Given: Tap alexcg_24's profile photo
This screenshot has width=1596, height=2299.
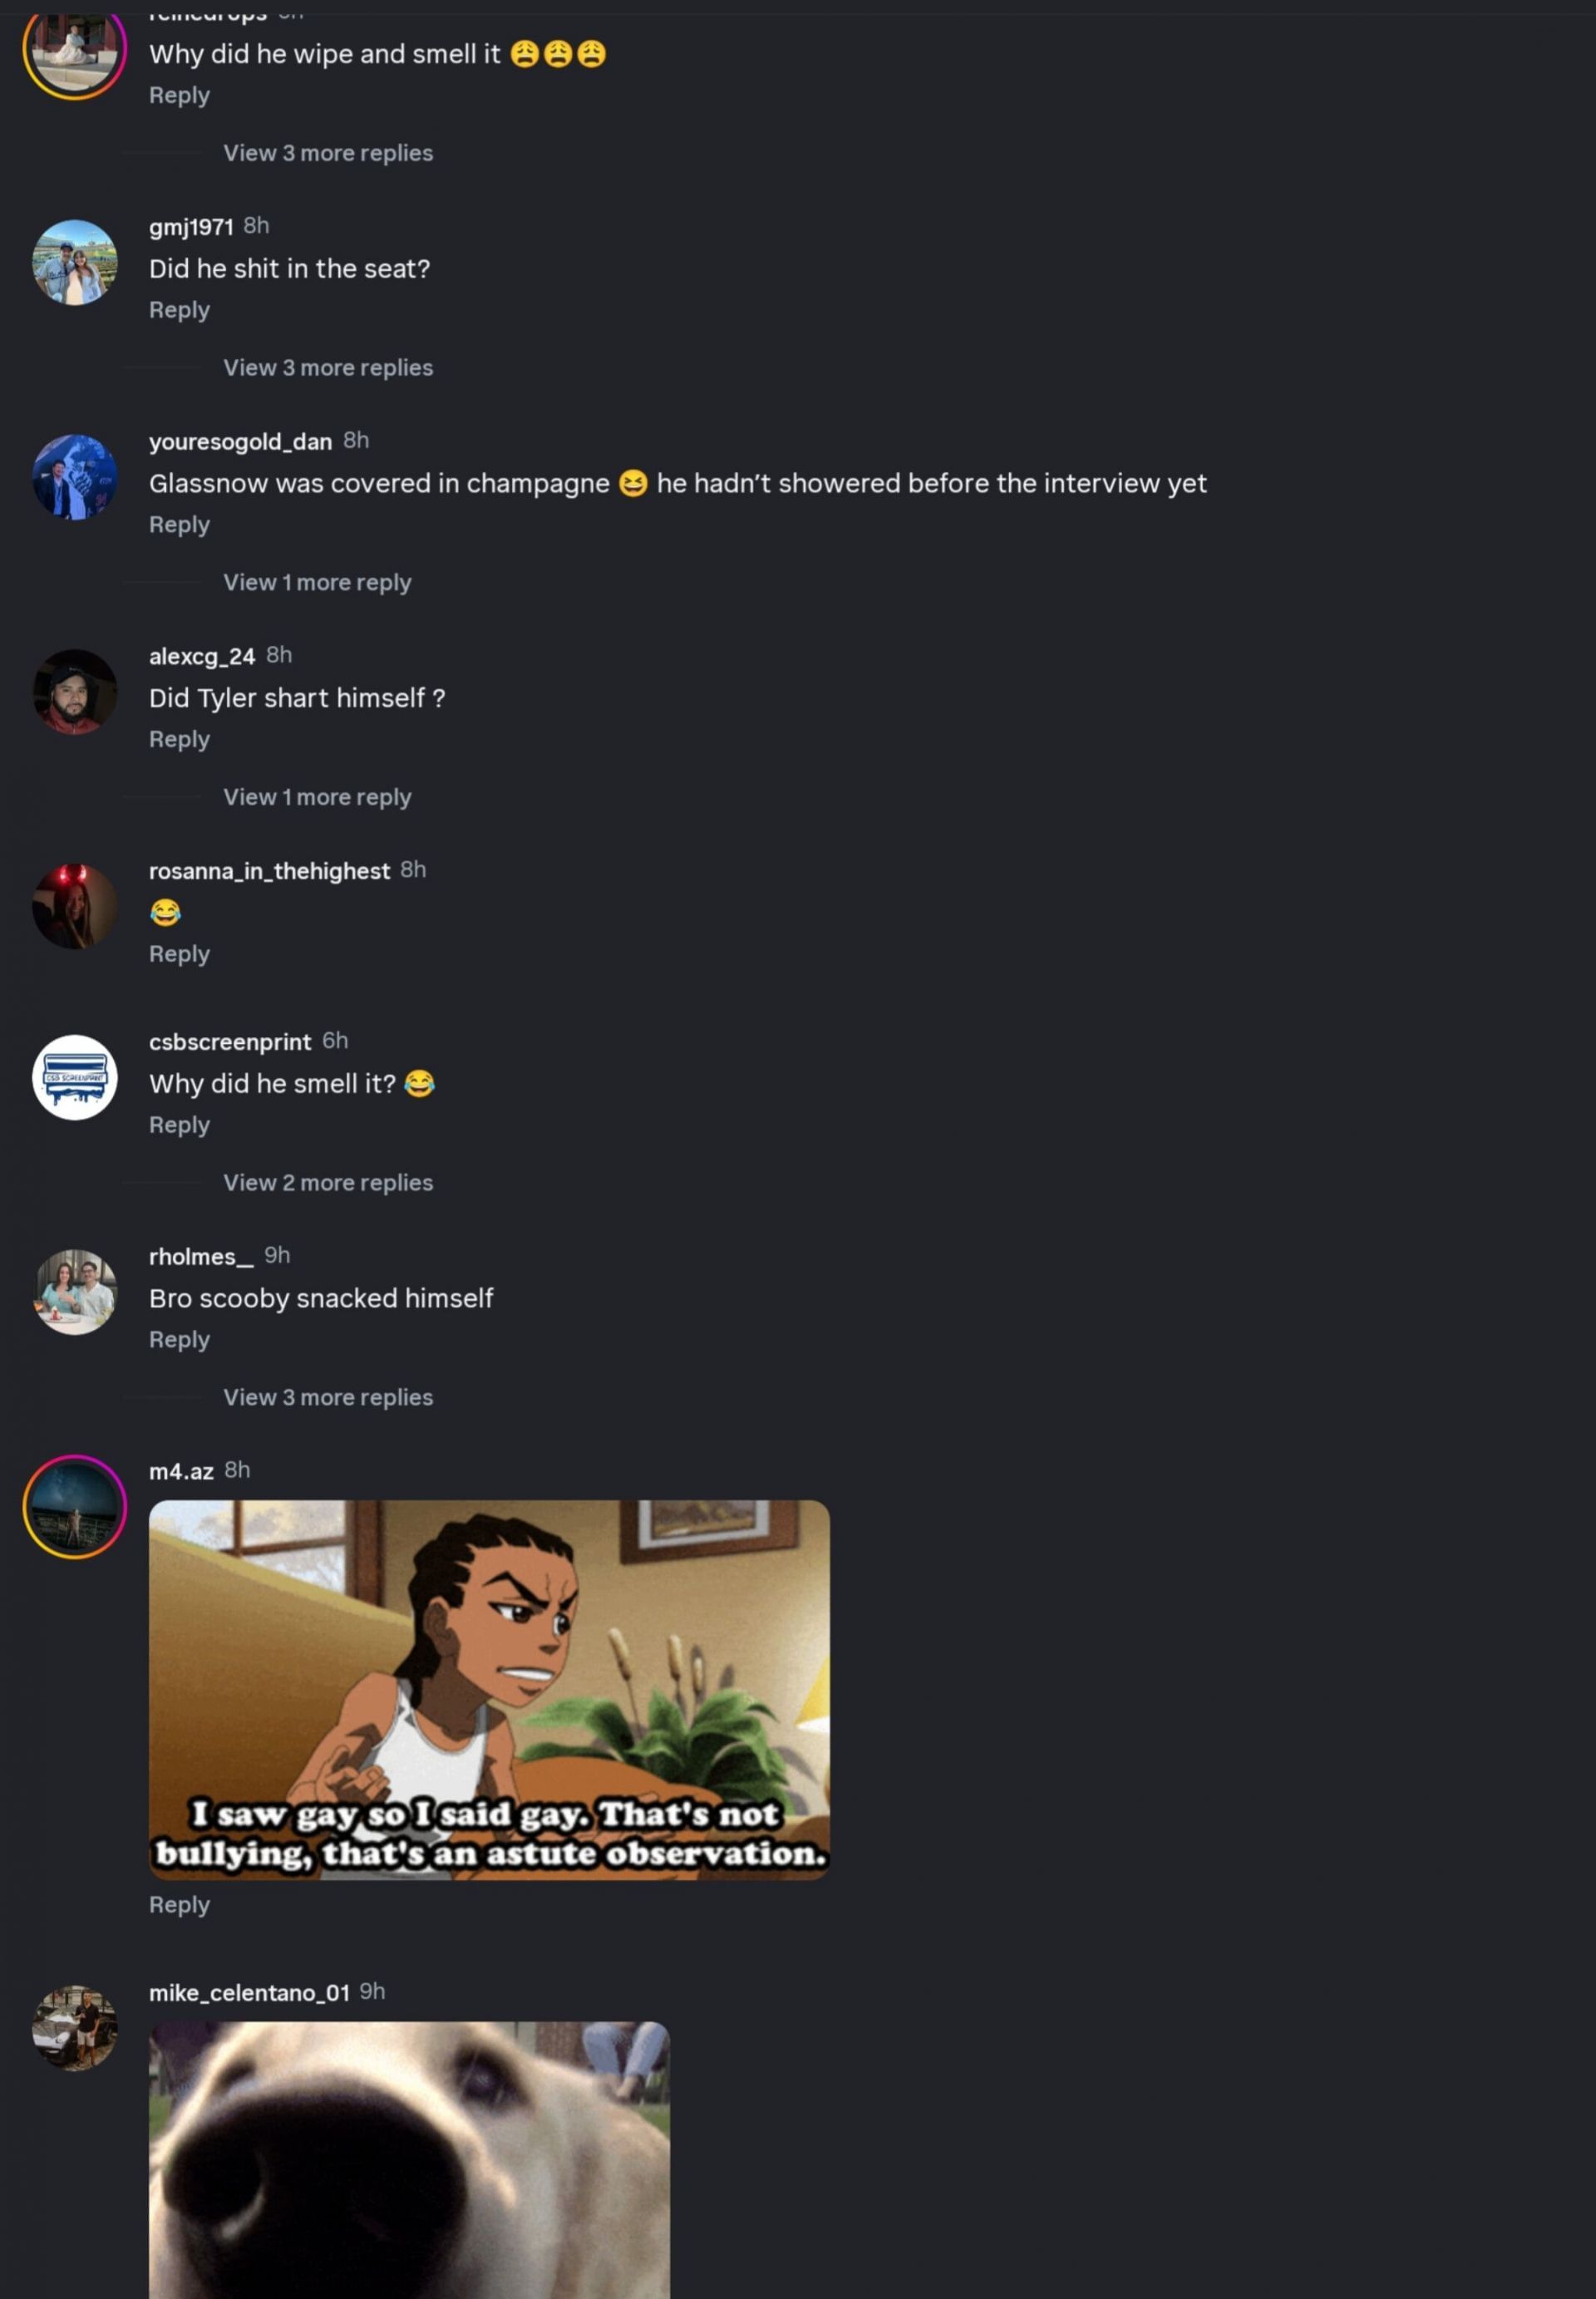Looking at the screenshot, I should (x=75, y=692).
